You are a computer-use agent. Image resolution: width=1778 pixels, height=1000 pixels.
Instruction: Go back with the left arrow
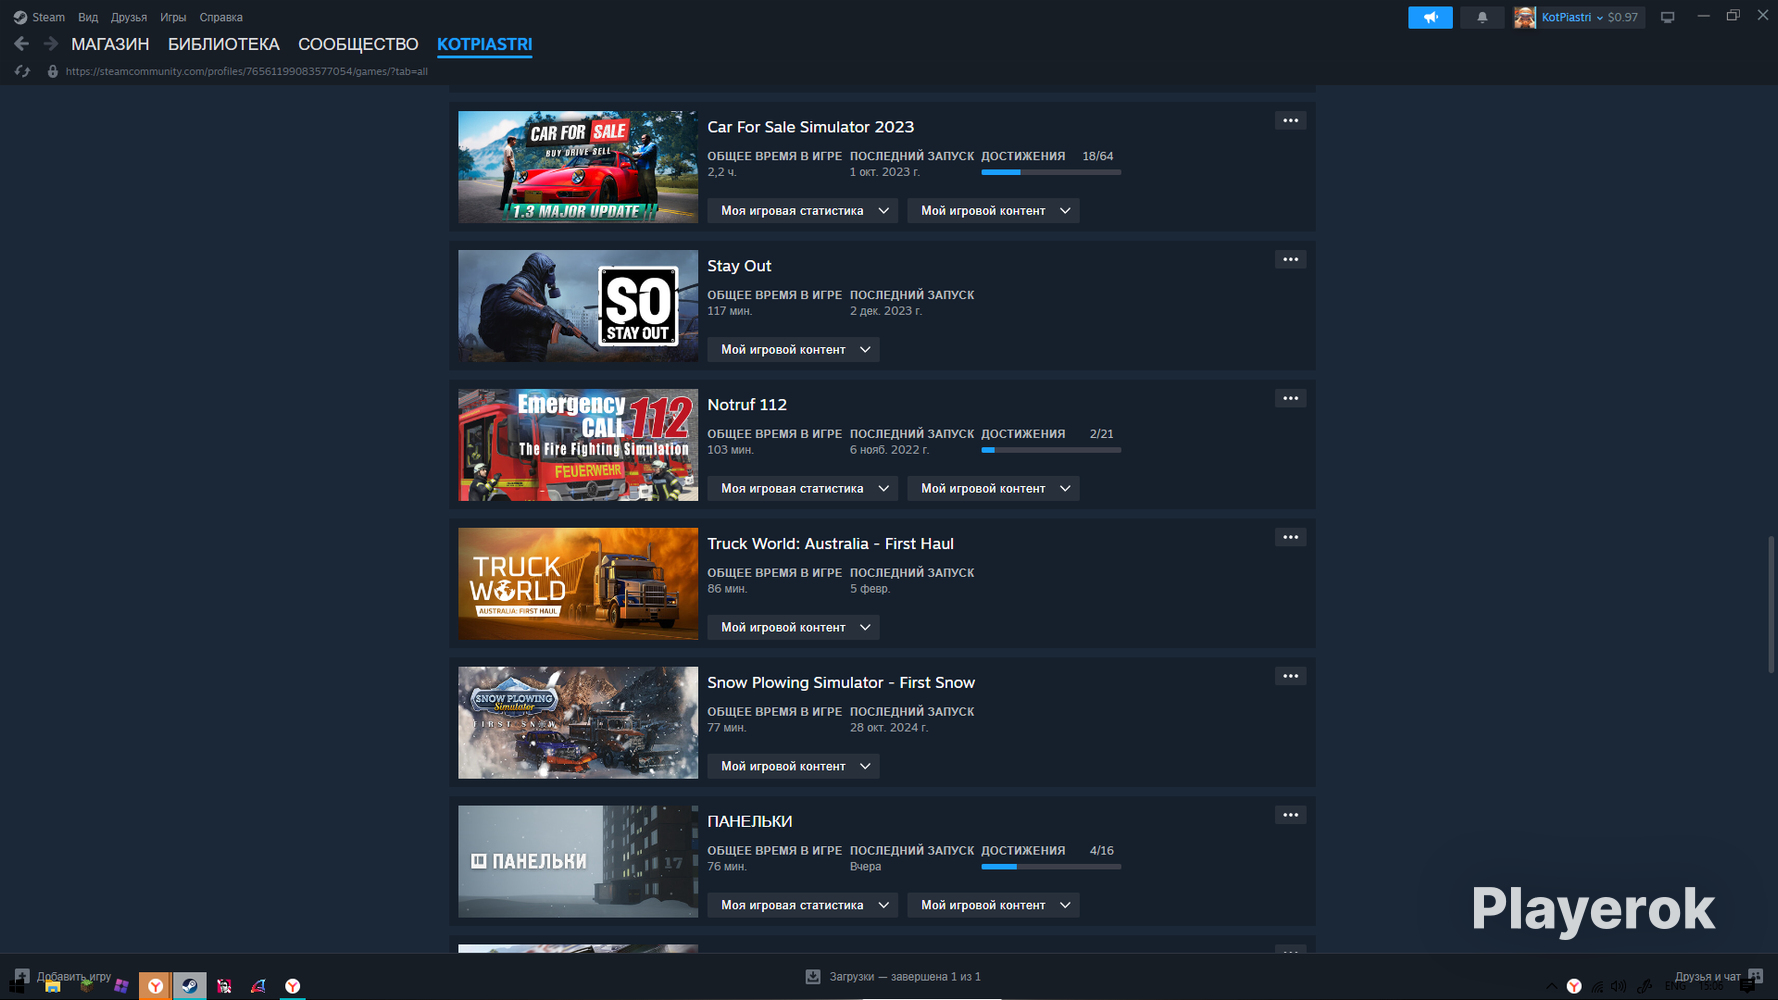[21, 44]
